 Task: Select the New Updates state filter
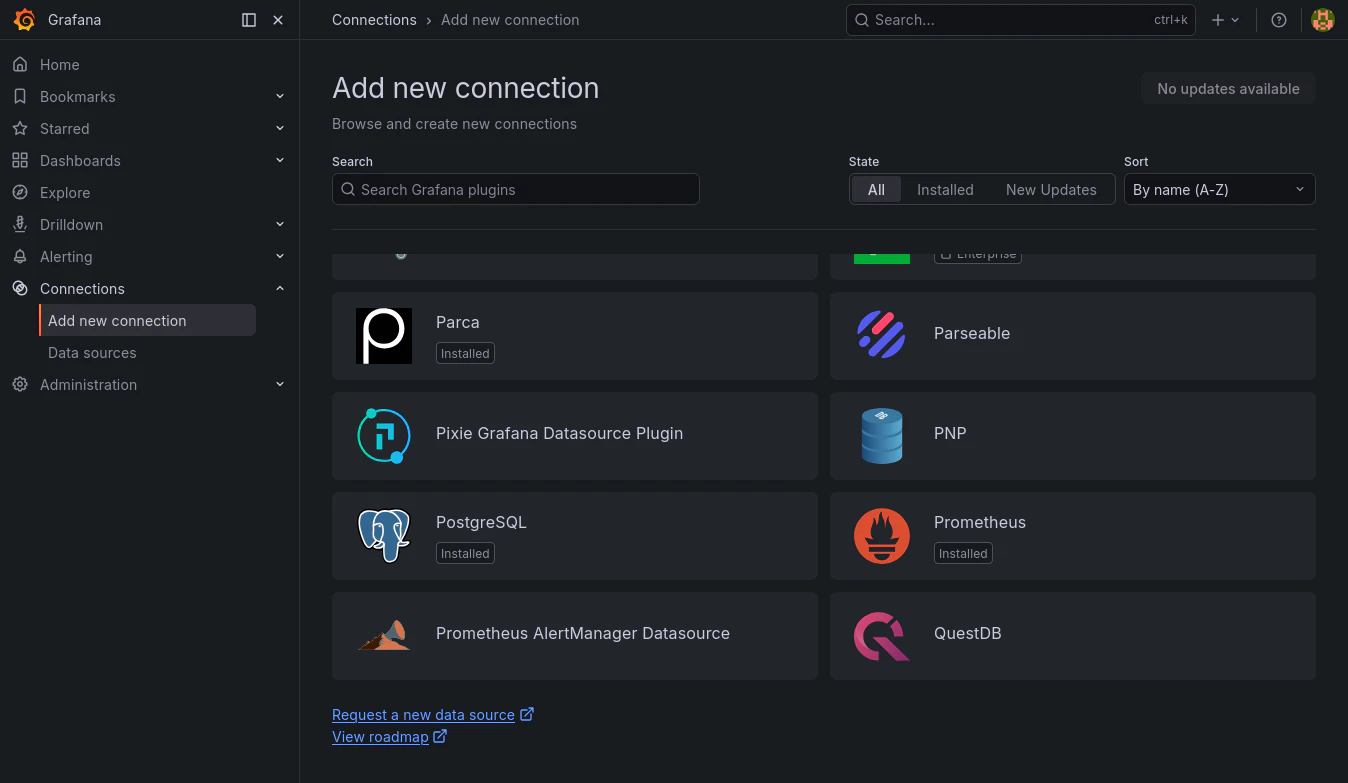tap(1051, 190)
